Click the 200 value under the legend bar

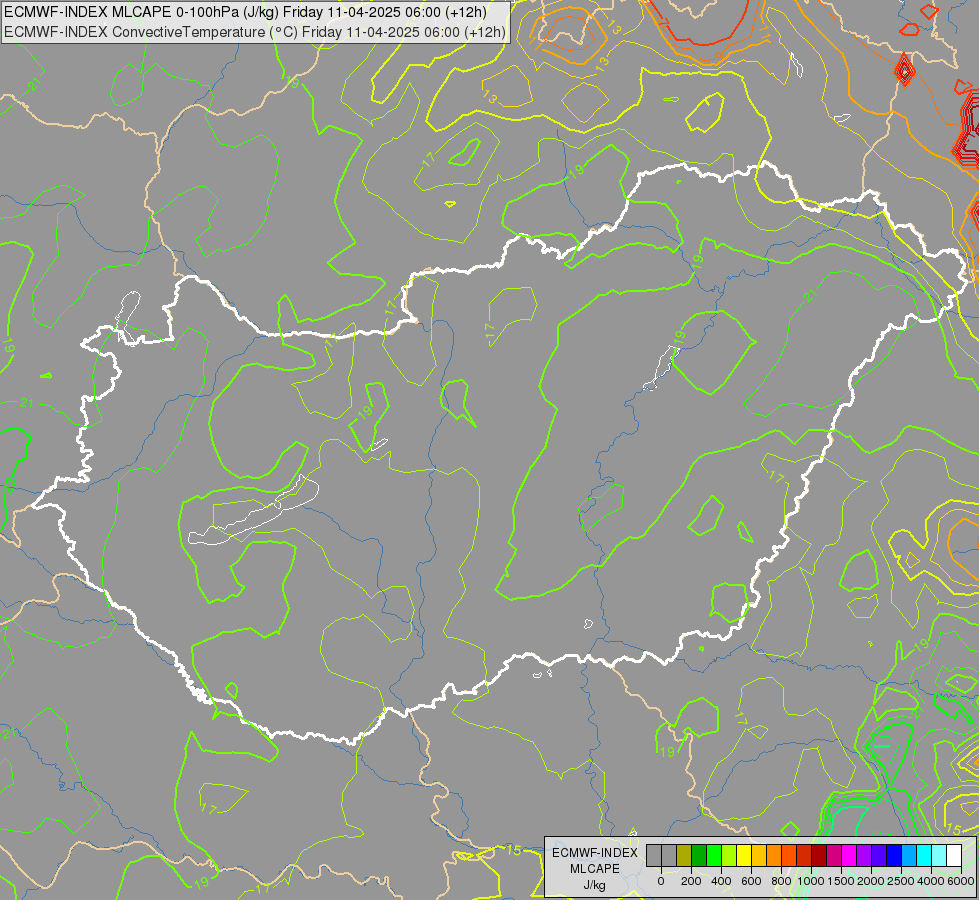[x=691, y=881]
